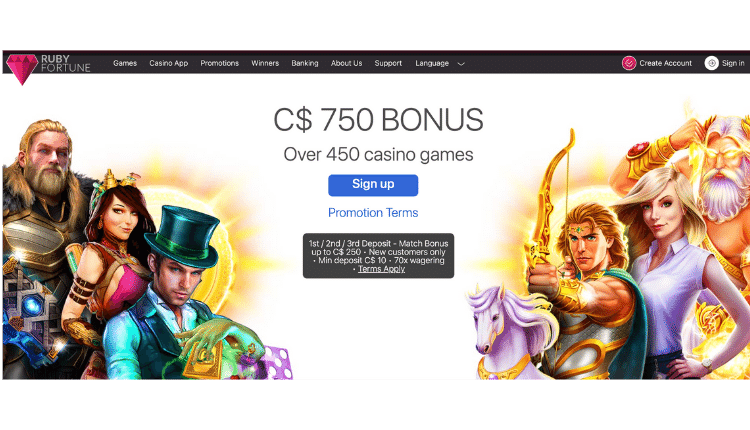Click the pink Create Account checkmark icon

pos(629,63)
